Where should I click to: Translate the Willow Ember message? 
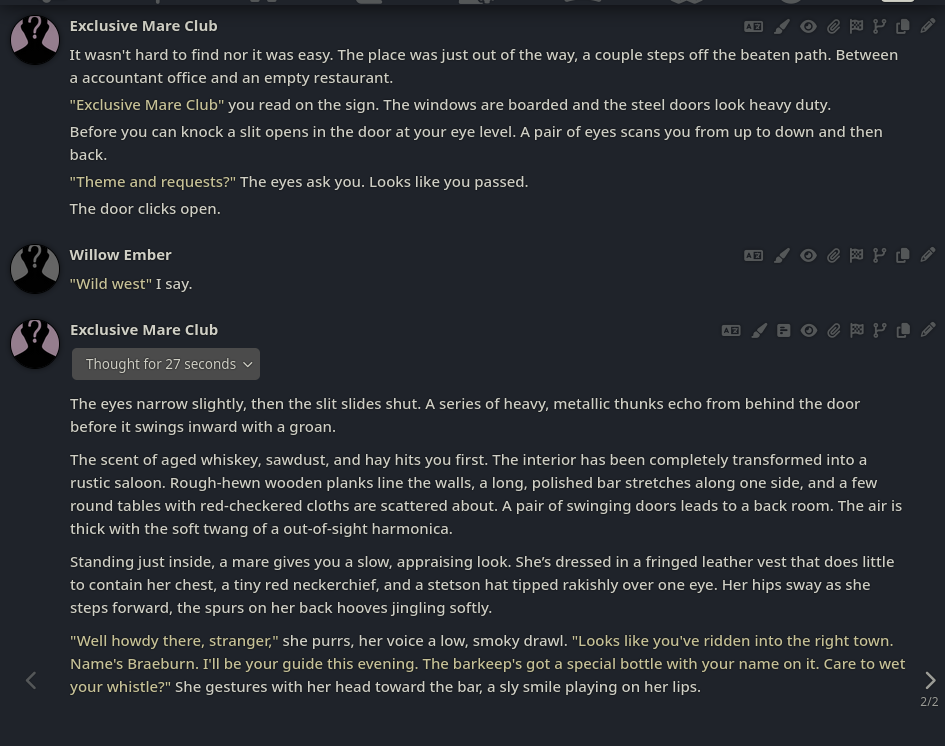tap(753, 255)
